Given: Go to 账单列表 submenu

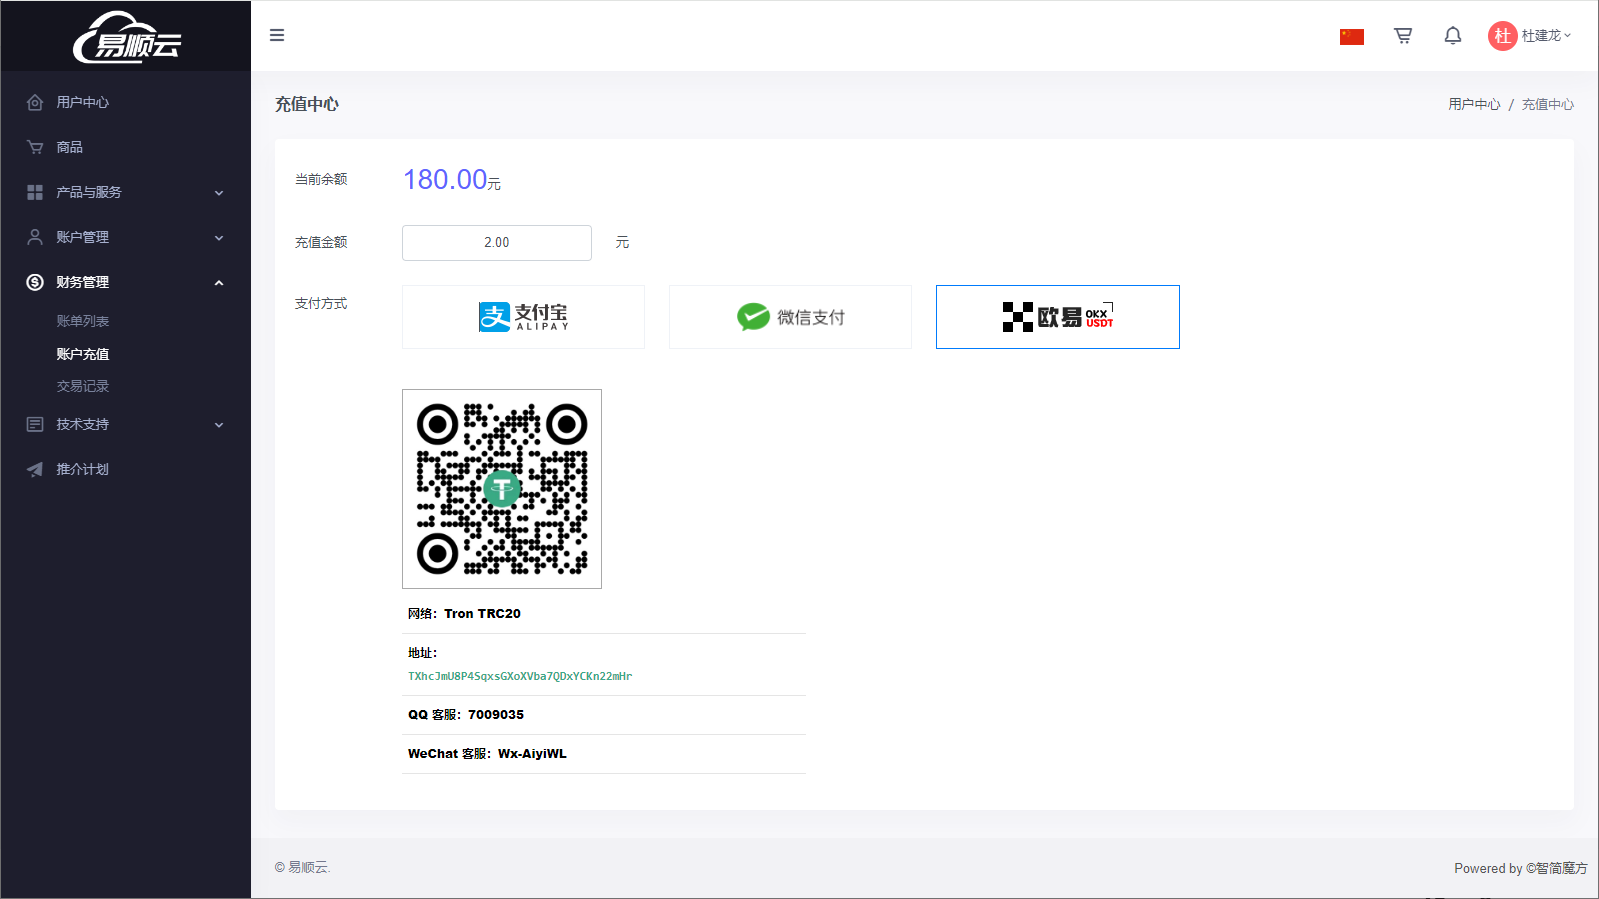Looking at the screenshot, I should pyautogui.click(x=83, y=321).
